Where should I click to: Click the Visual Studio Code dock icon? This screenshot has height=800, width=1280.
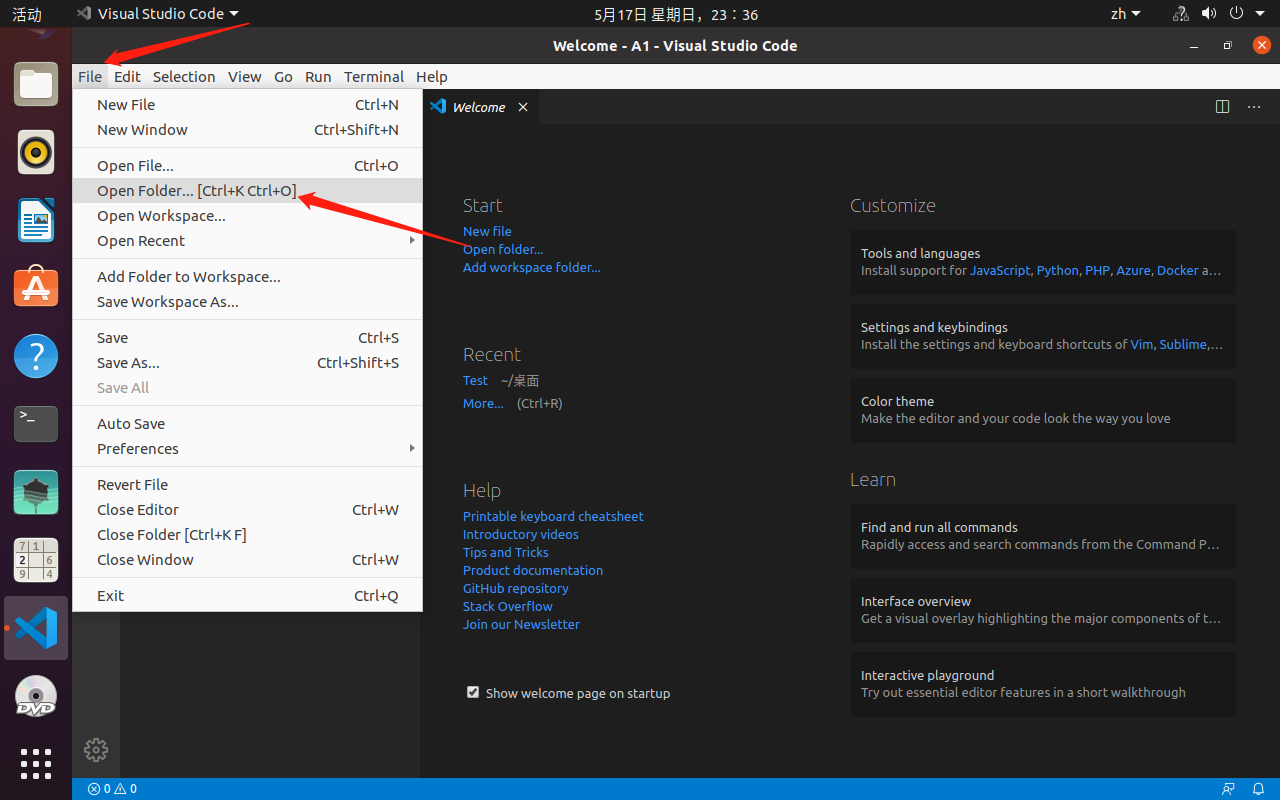click(36, 628)
